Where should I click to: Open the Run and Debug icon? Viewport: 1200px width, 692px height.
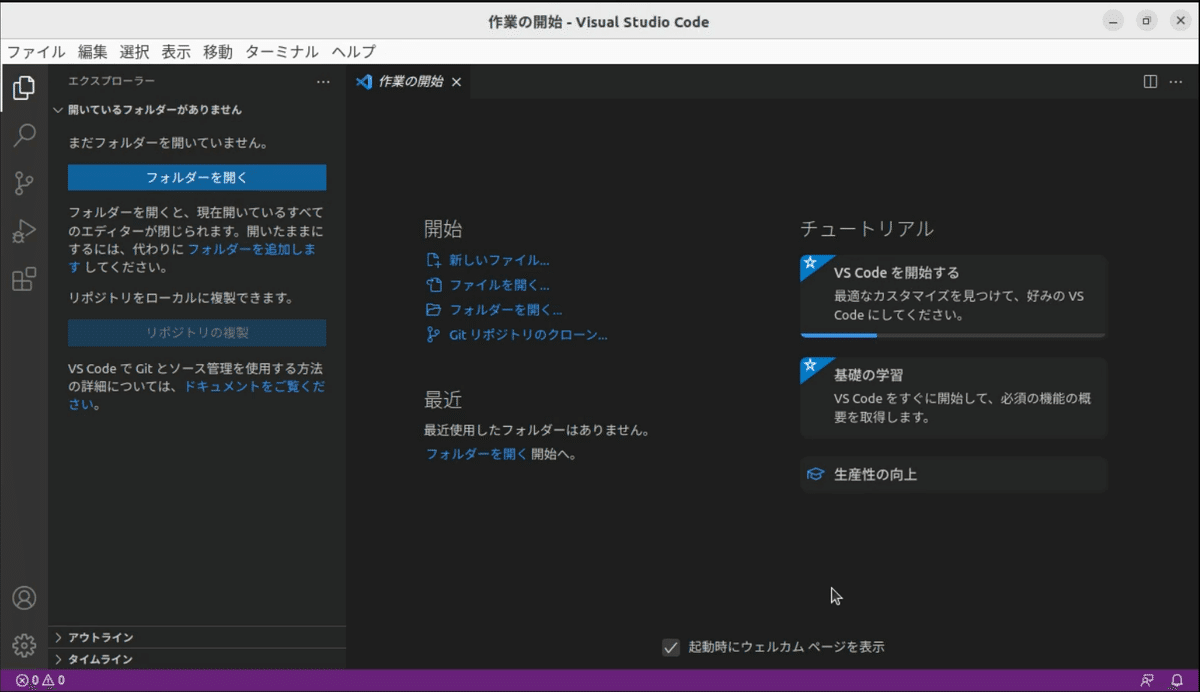[24, 231]
